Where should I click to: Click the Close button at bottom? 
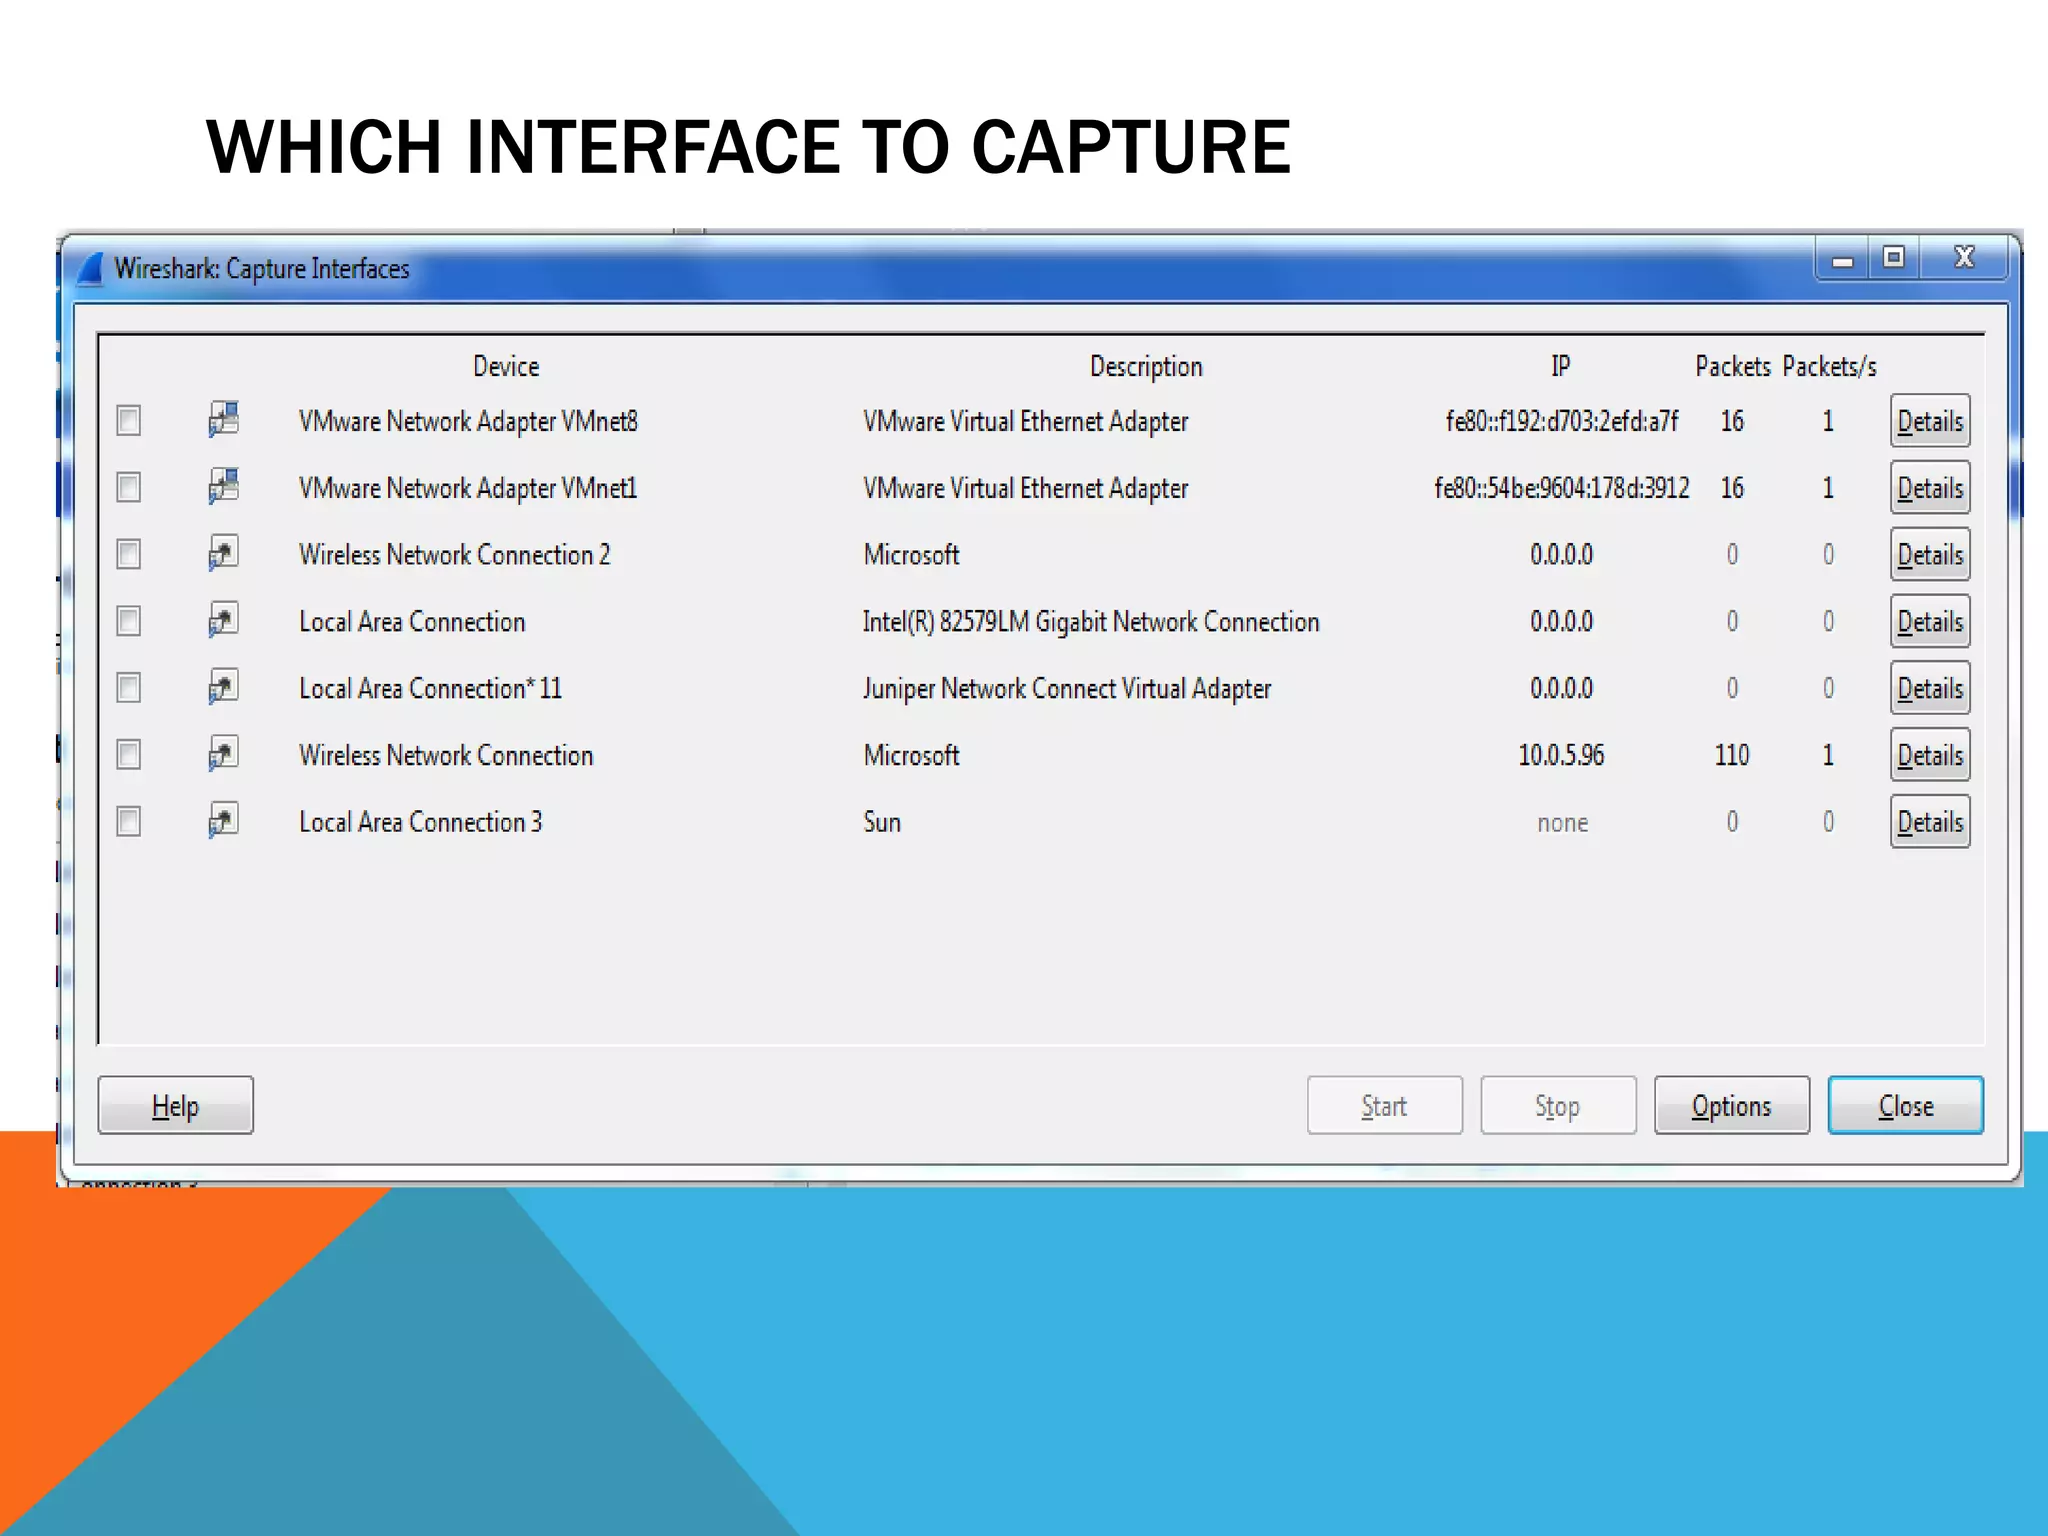point(1906,1105)
